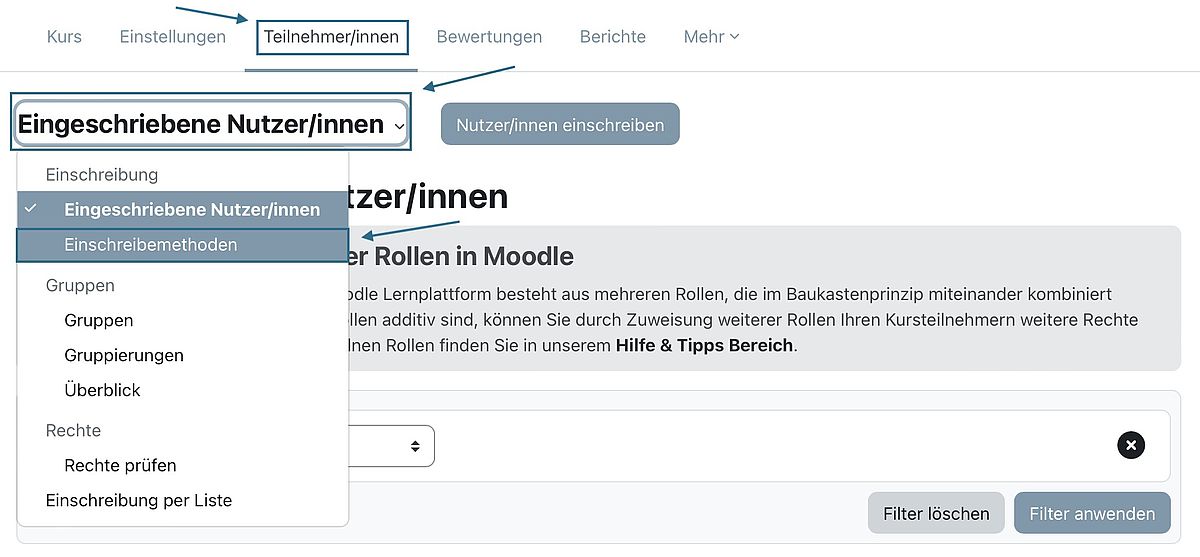Select Gruppen menu entry

click(x=99, y=321)
